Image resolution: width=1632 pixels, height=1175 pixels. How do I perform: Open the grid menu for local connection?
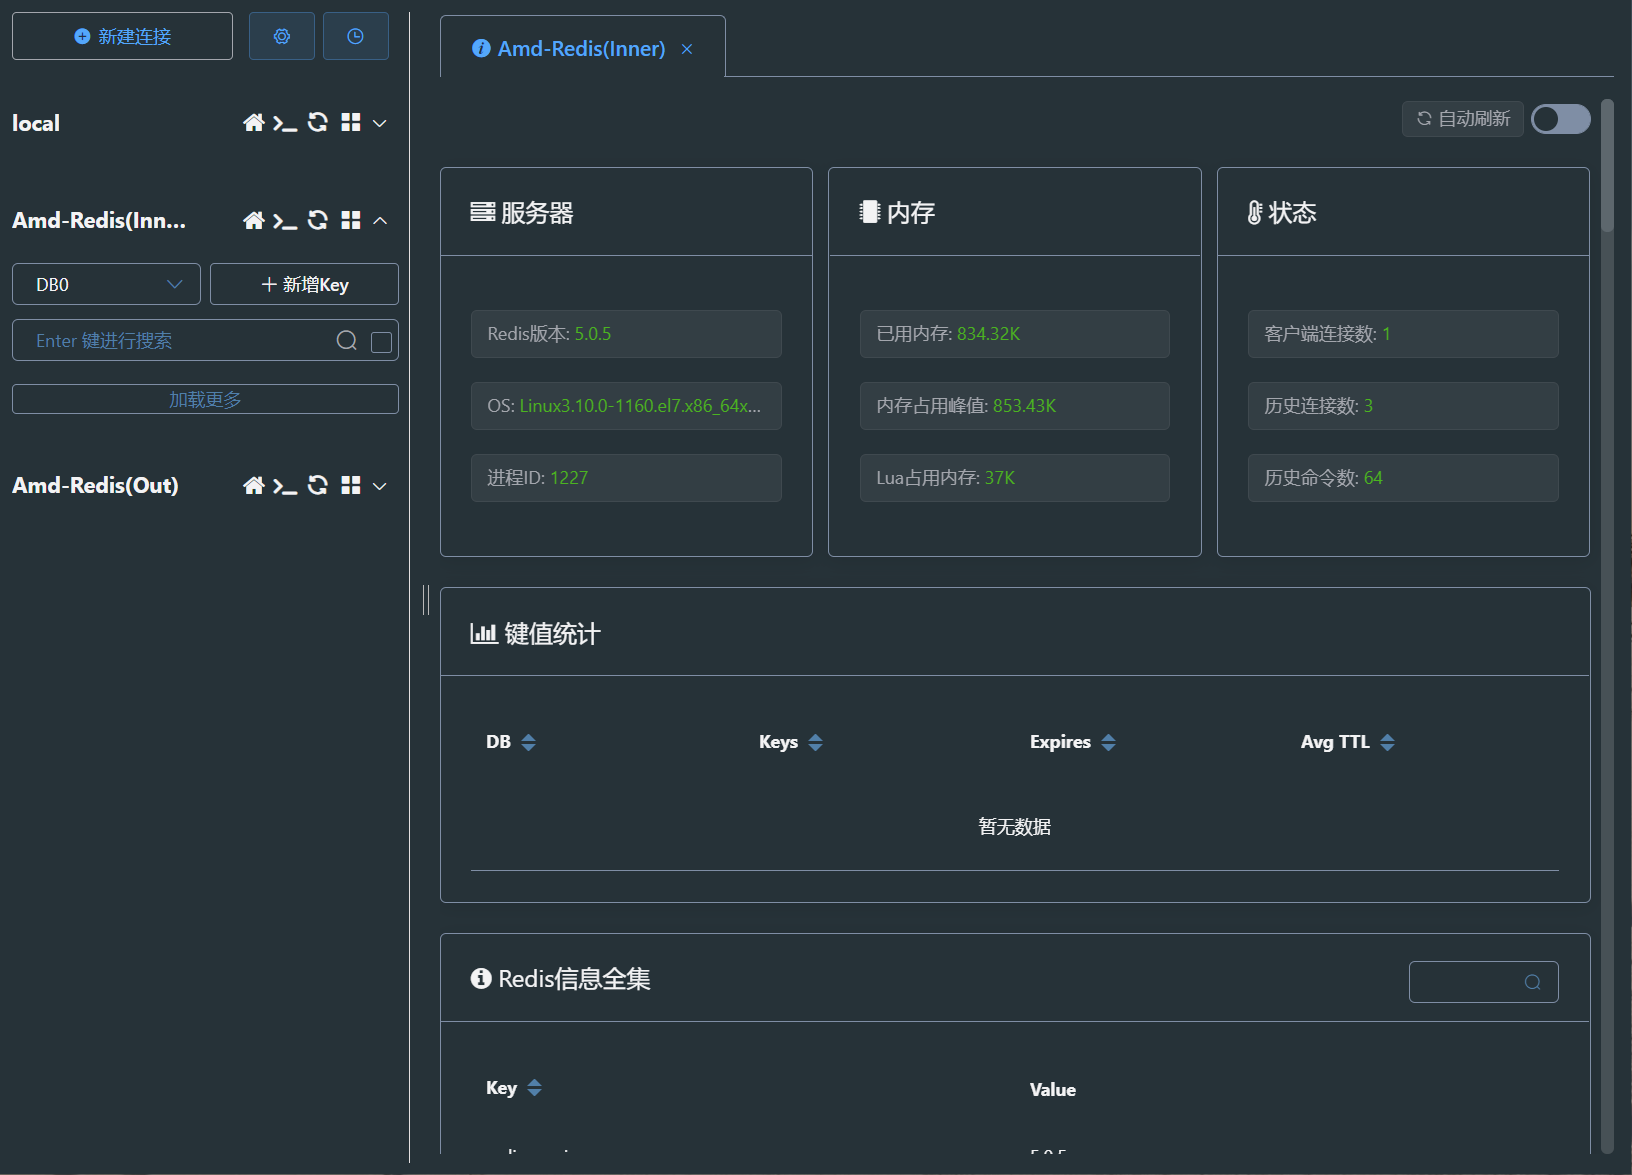pos(350,122)
